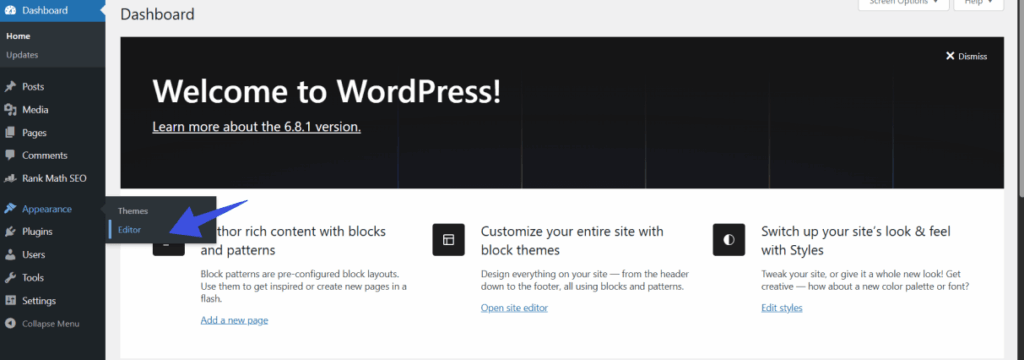Open Updates under Dashboard
Screen dimensions: 1024x360
click(22, 55)
